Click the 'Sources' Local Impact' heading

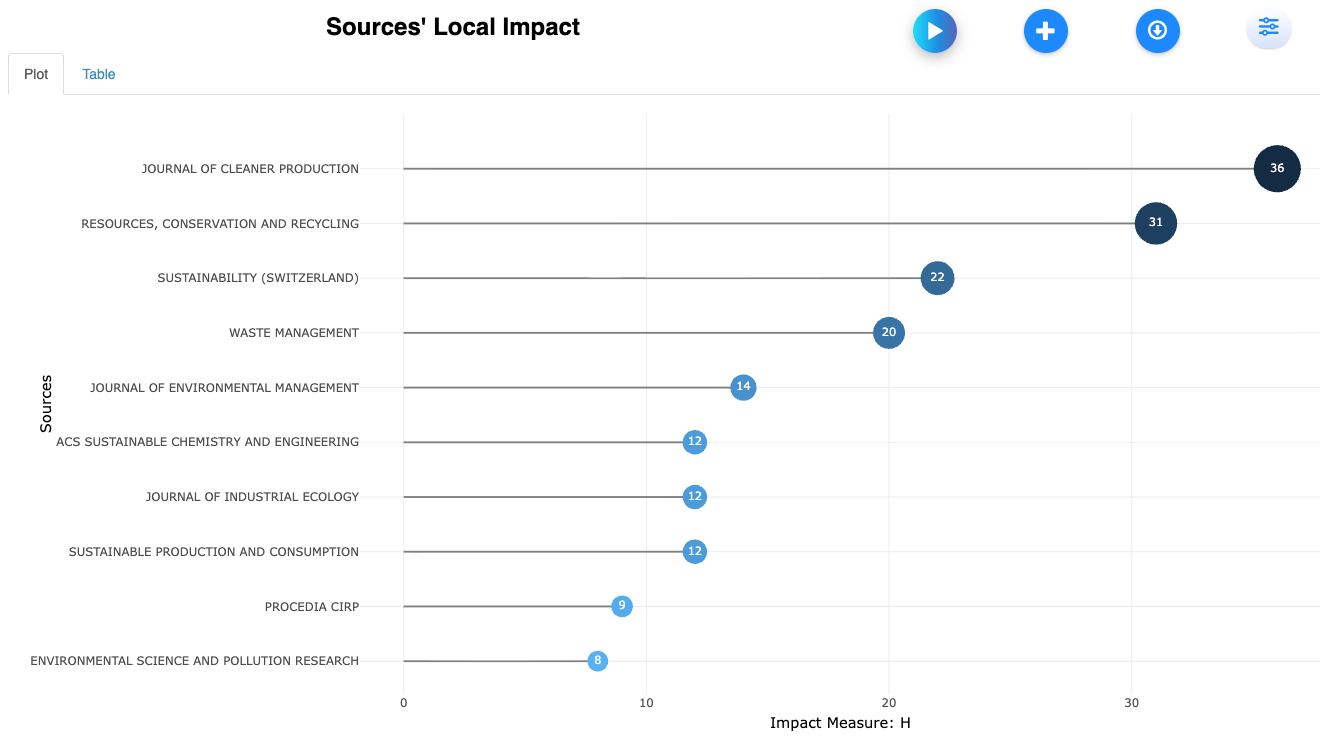click(x=453, y=27)
